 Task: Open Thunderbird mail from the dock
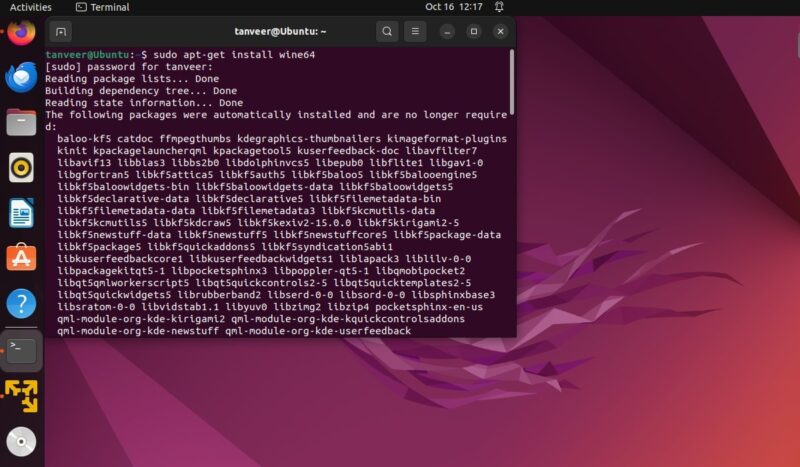tap(21, 77)
